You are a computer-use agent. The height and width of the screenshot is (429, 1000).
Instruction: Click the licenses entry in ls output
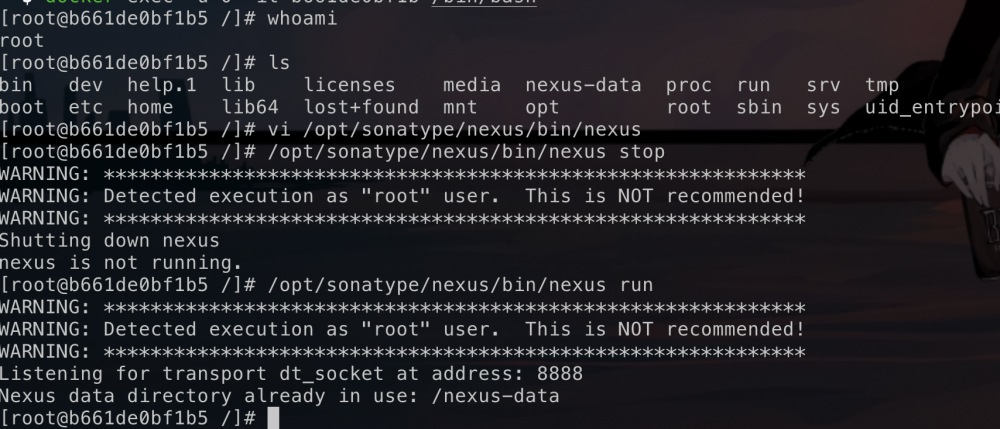pyautogui.click(x=349, y=86)
